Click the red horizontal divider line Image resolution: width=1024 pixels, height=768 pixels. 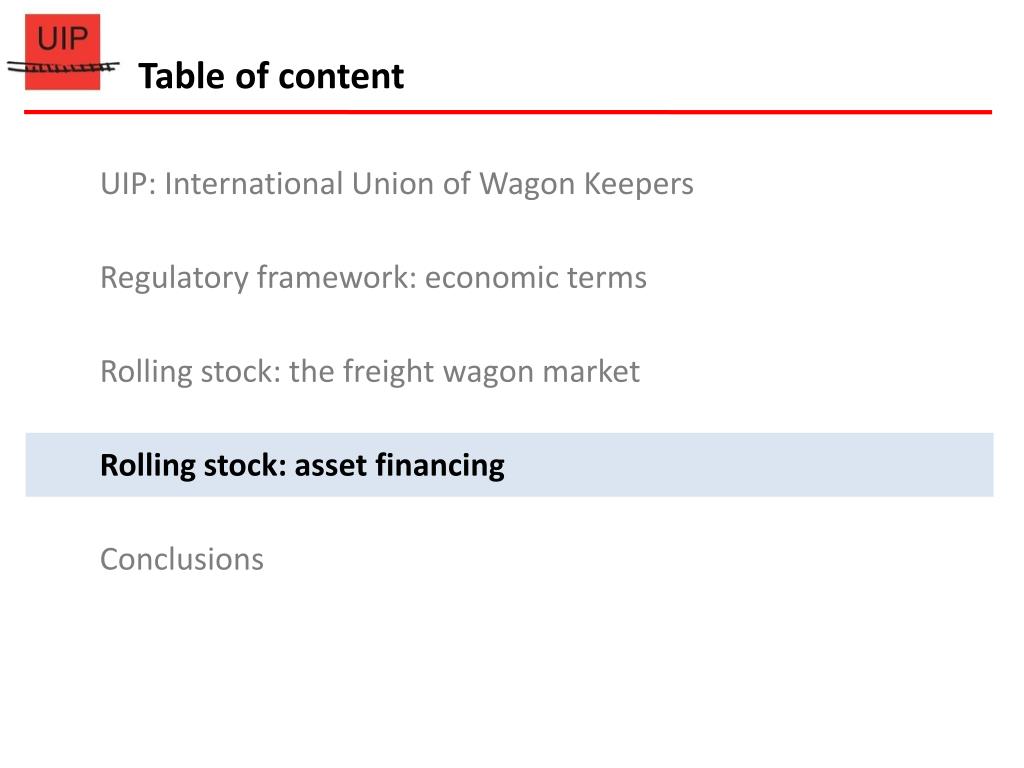508,112
